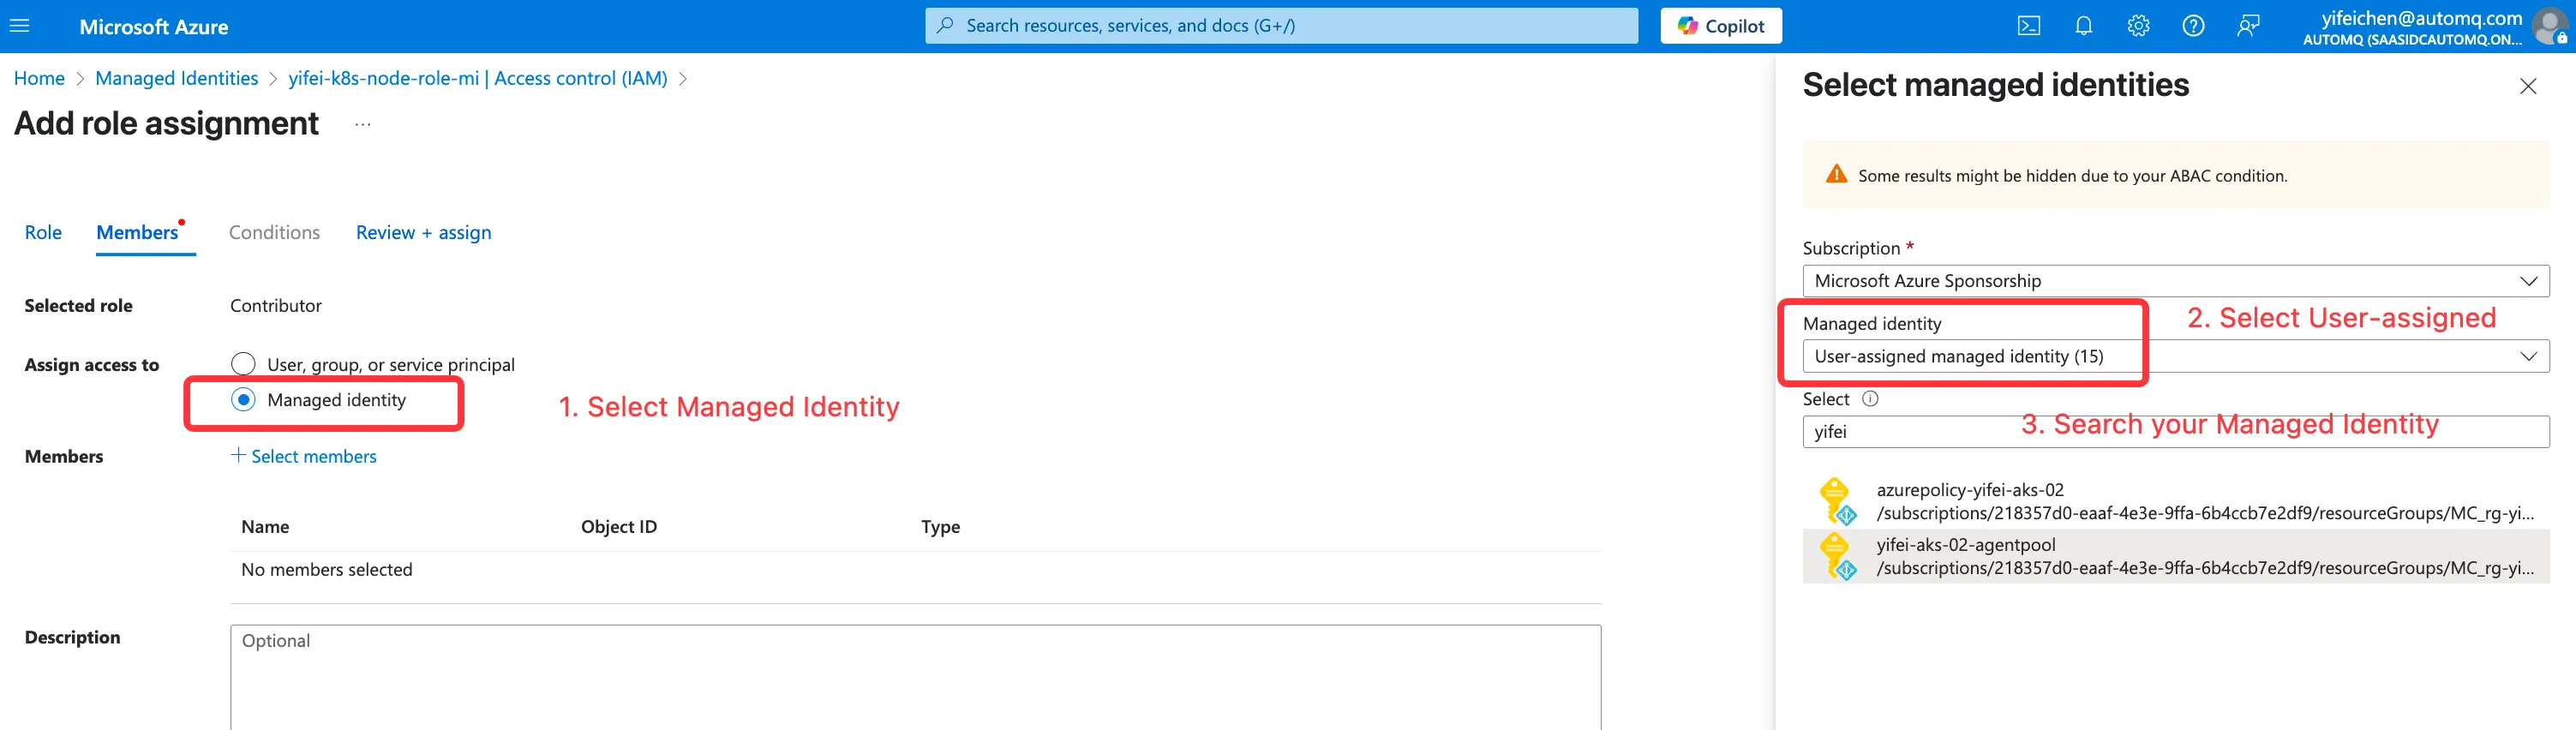Focus the search resources bar
The width and height of the screenshot is (2576, 730).
[1281, 26]
